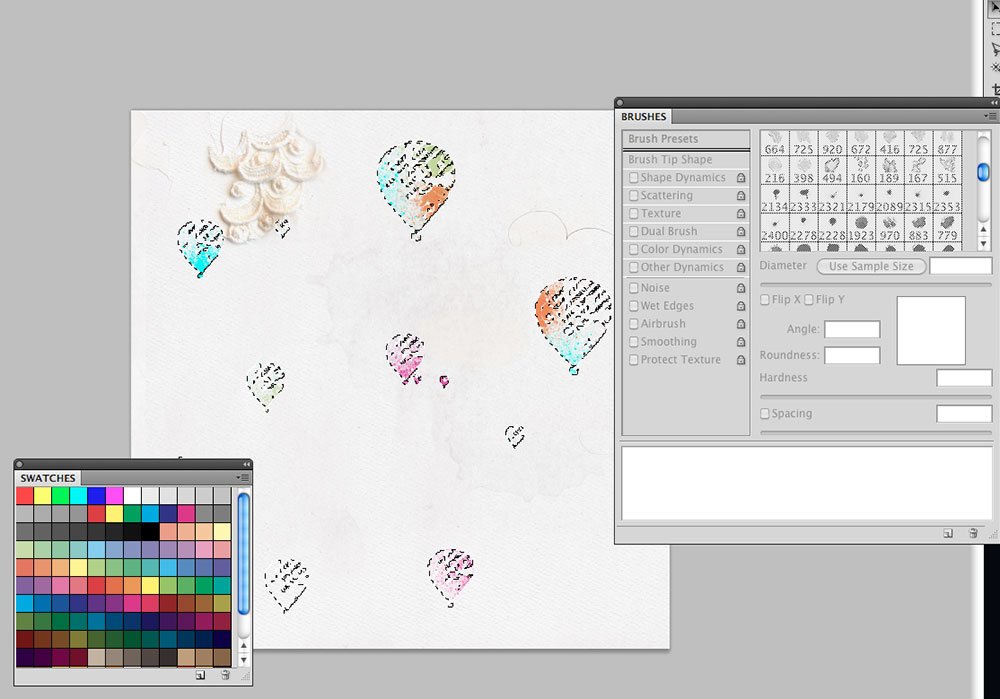
Task: Open the Brush Tip Shape section
Action: pyautogui.click(x=686, y=159)
